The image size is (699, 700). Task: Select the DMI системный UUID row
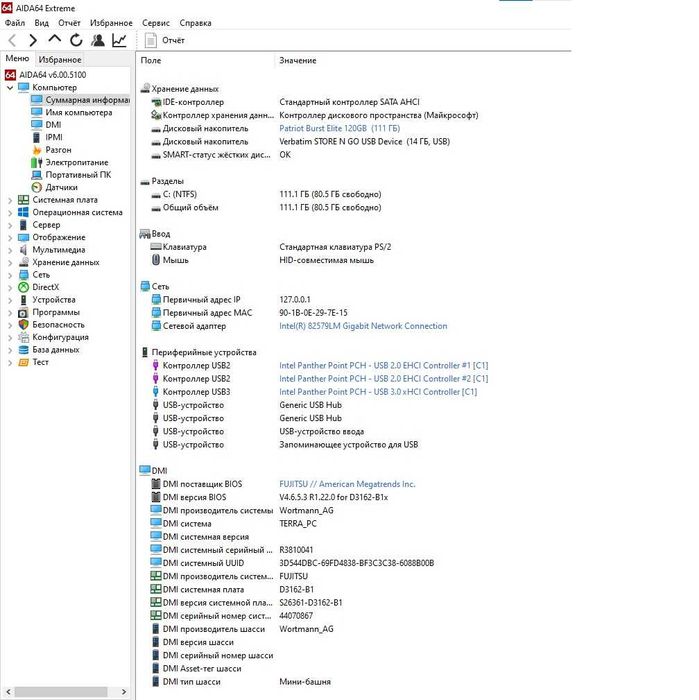click(x=292, y=563)
